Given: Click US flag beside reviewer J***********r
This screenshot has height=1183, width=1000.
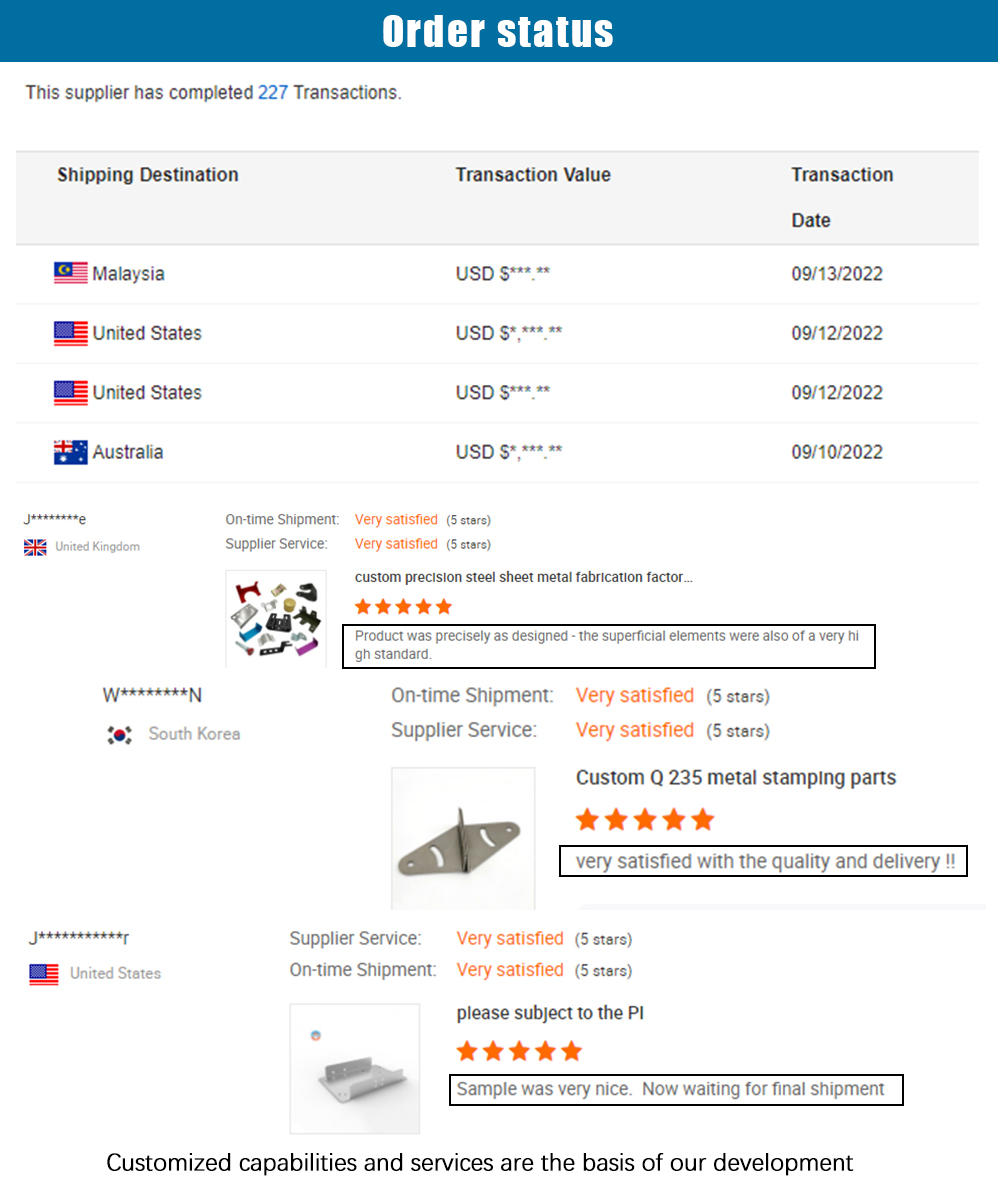Looking at the screenshot, I should tap(44, 974).
